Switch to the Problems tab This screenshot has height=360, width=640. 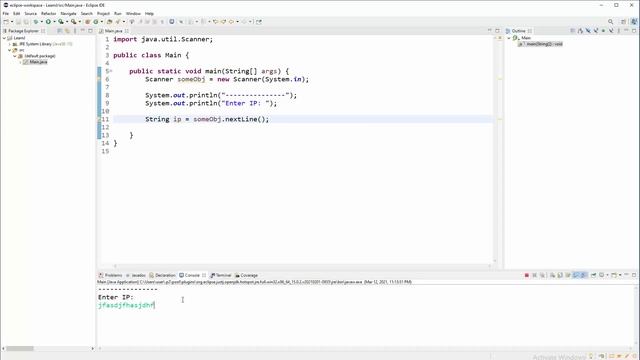pos(111,275)
